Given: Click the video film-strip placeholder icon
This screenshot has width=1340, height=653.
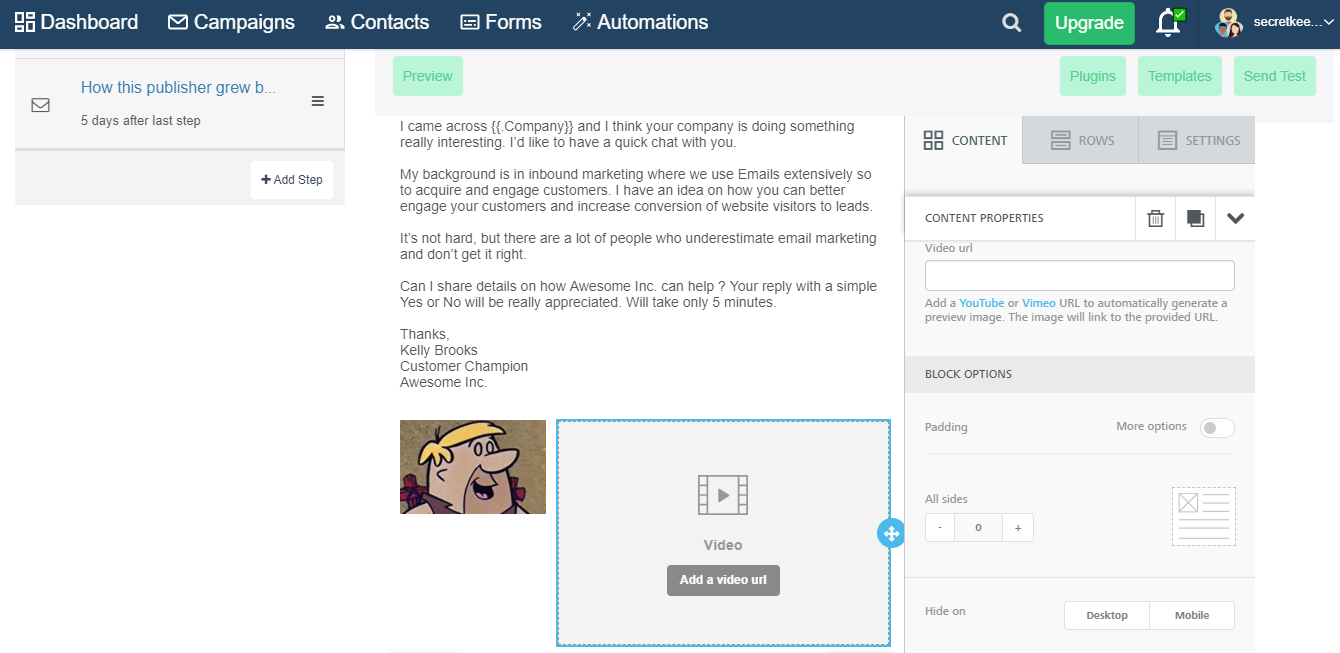Looking at the screenshot, I should pyautogui.click(x=723, y=495).
